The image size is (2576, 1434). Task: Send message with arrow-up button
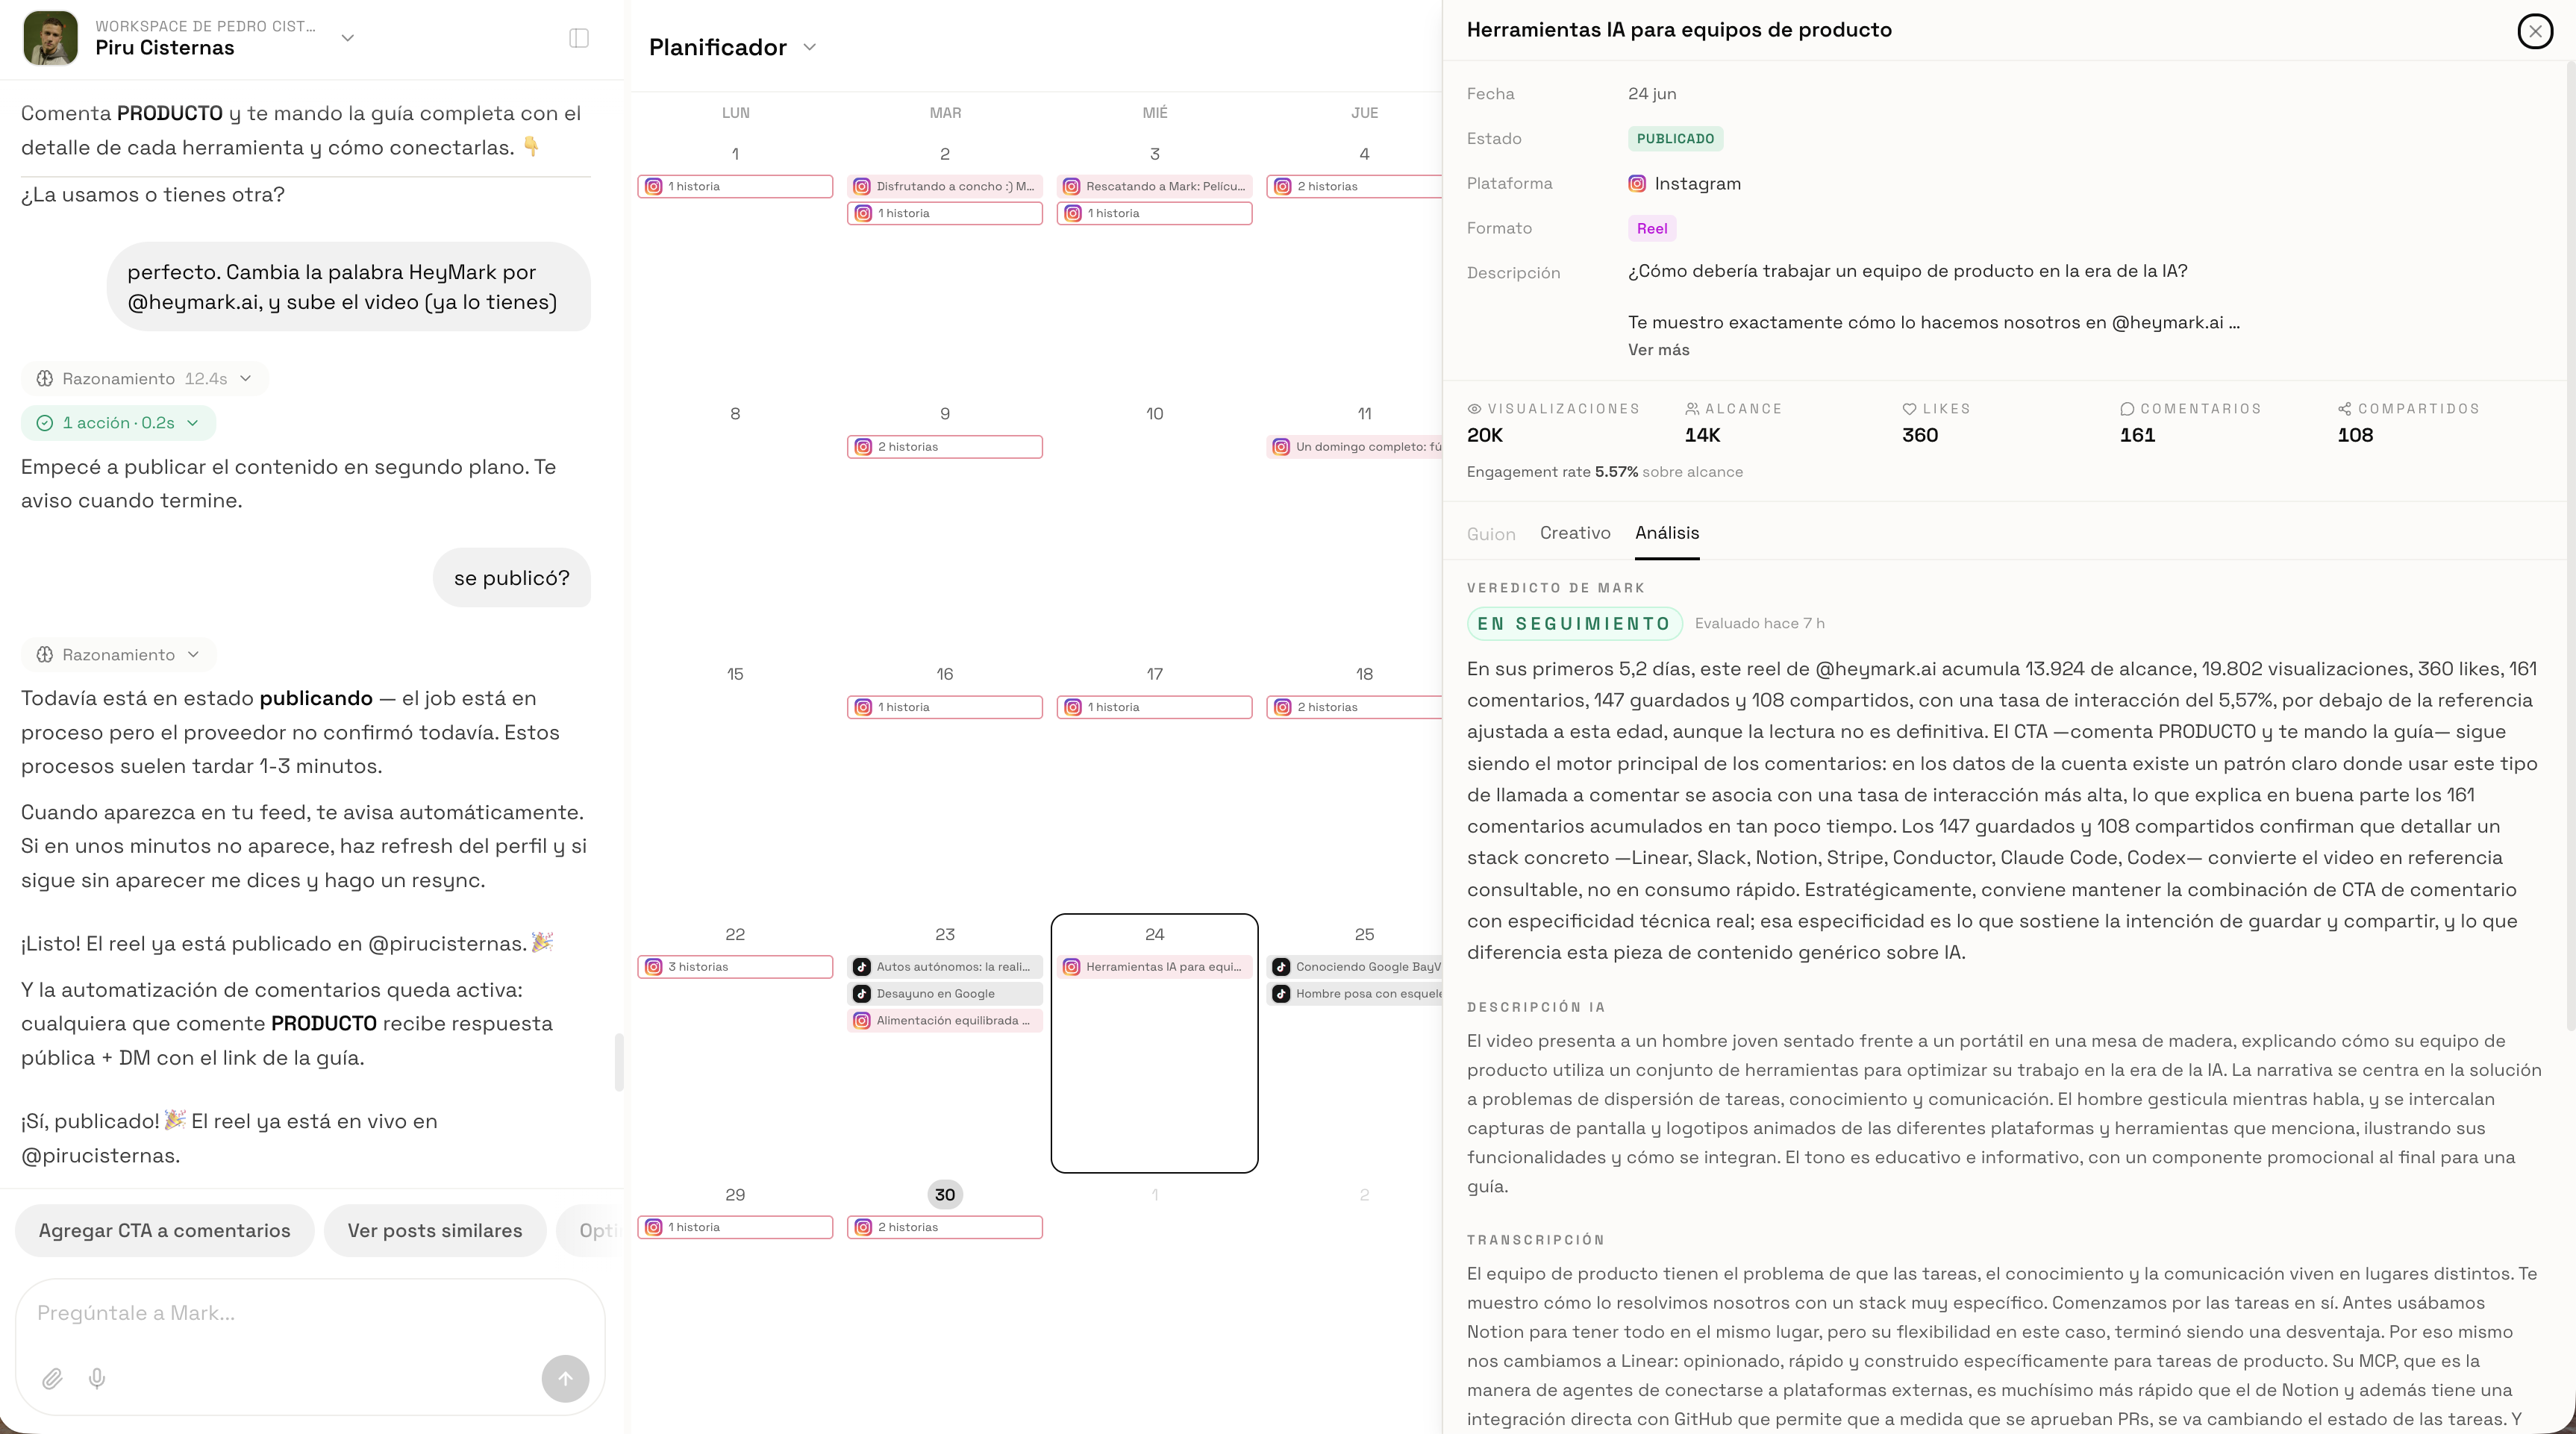coord(565,1379)
